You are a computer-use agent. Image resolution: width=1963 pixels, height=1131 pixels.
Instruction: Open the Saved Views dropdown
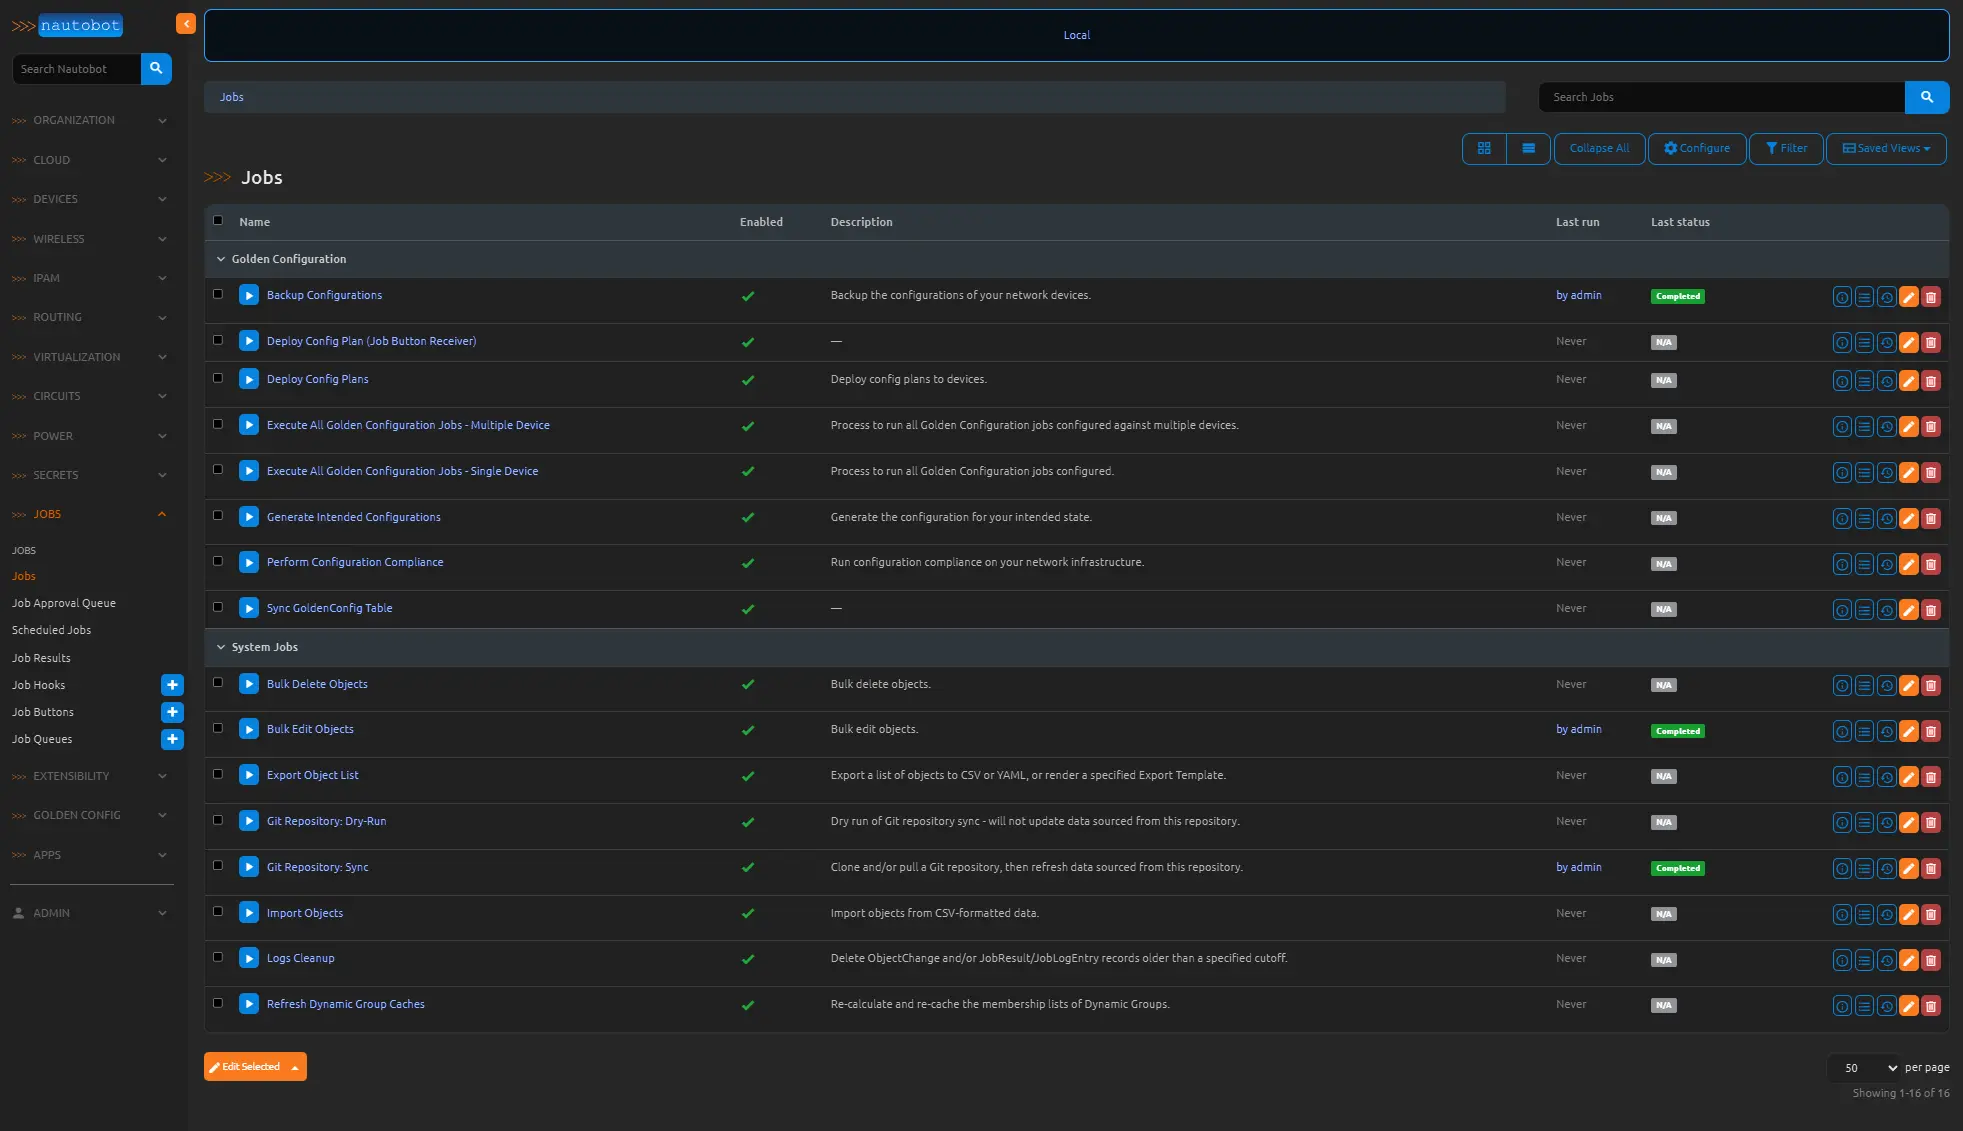[1886, 148]
